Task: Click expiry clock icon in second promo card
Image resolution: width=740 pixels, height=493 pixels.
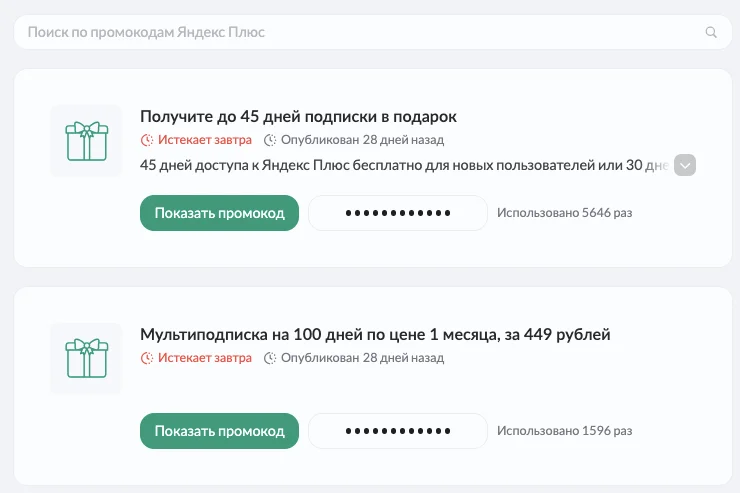Action: [x=147, y=357]
